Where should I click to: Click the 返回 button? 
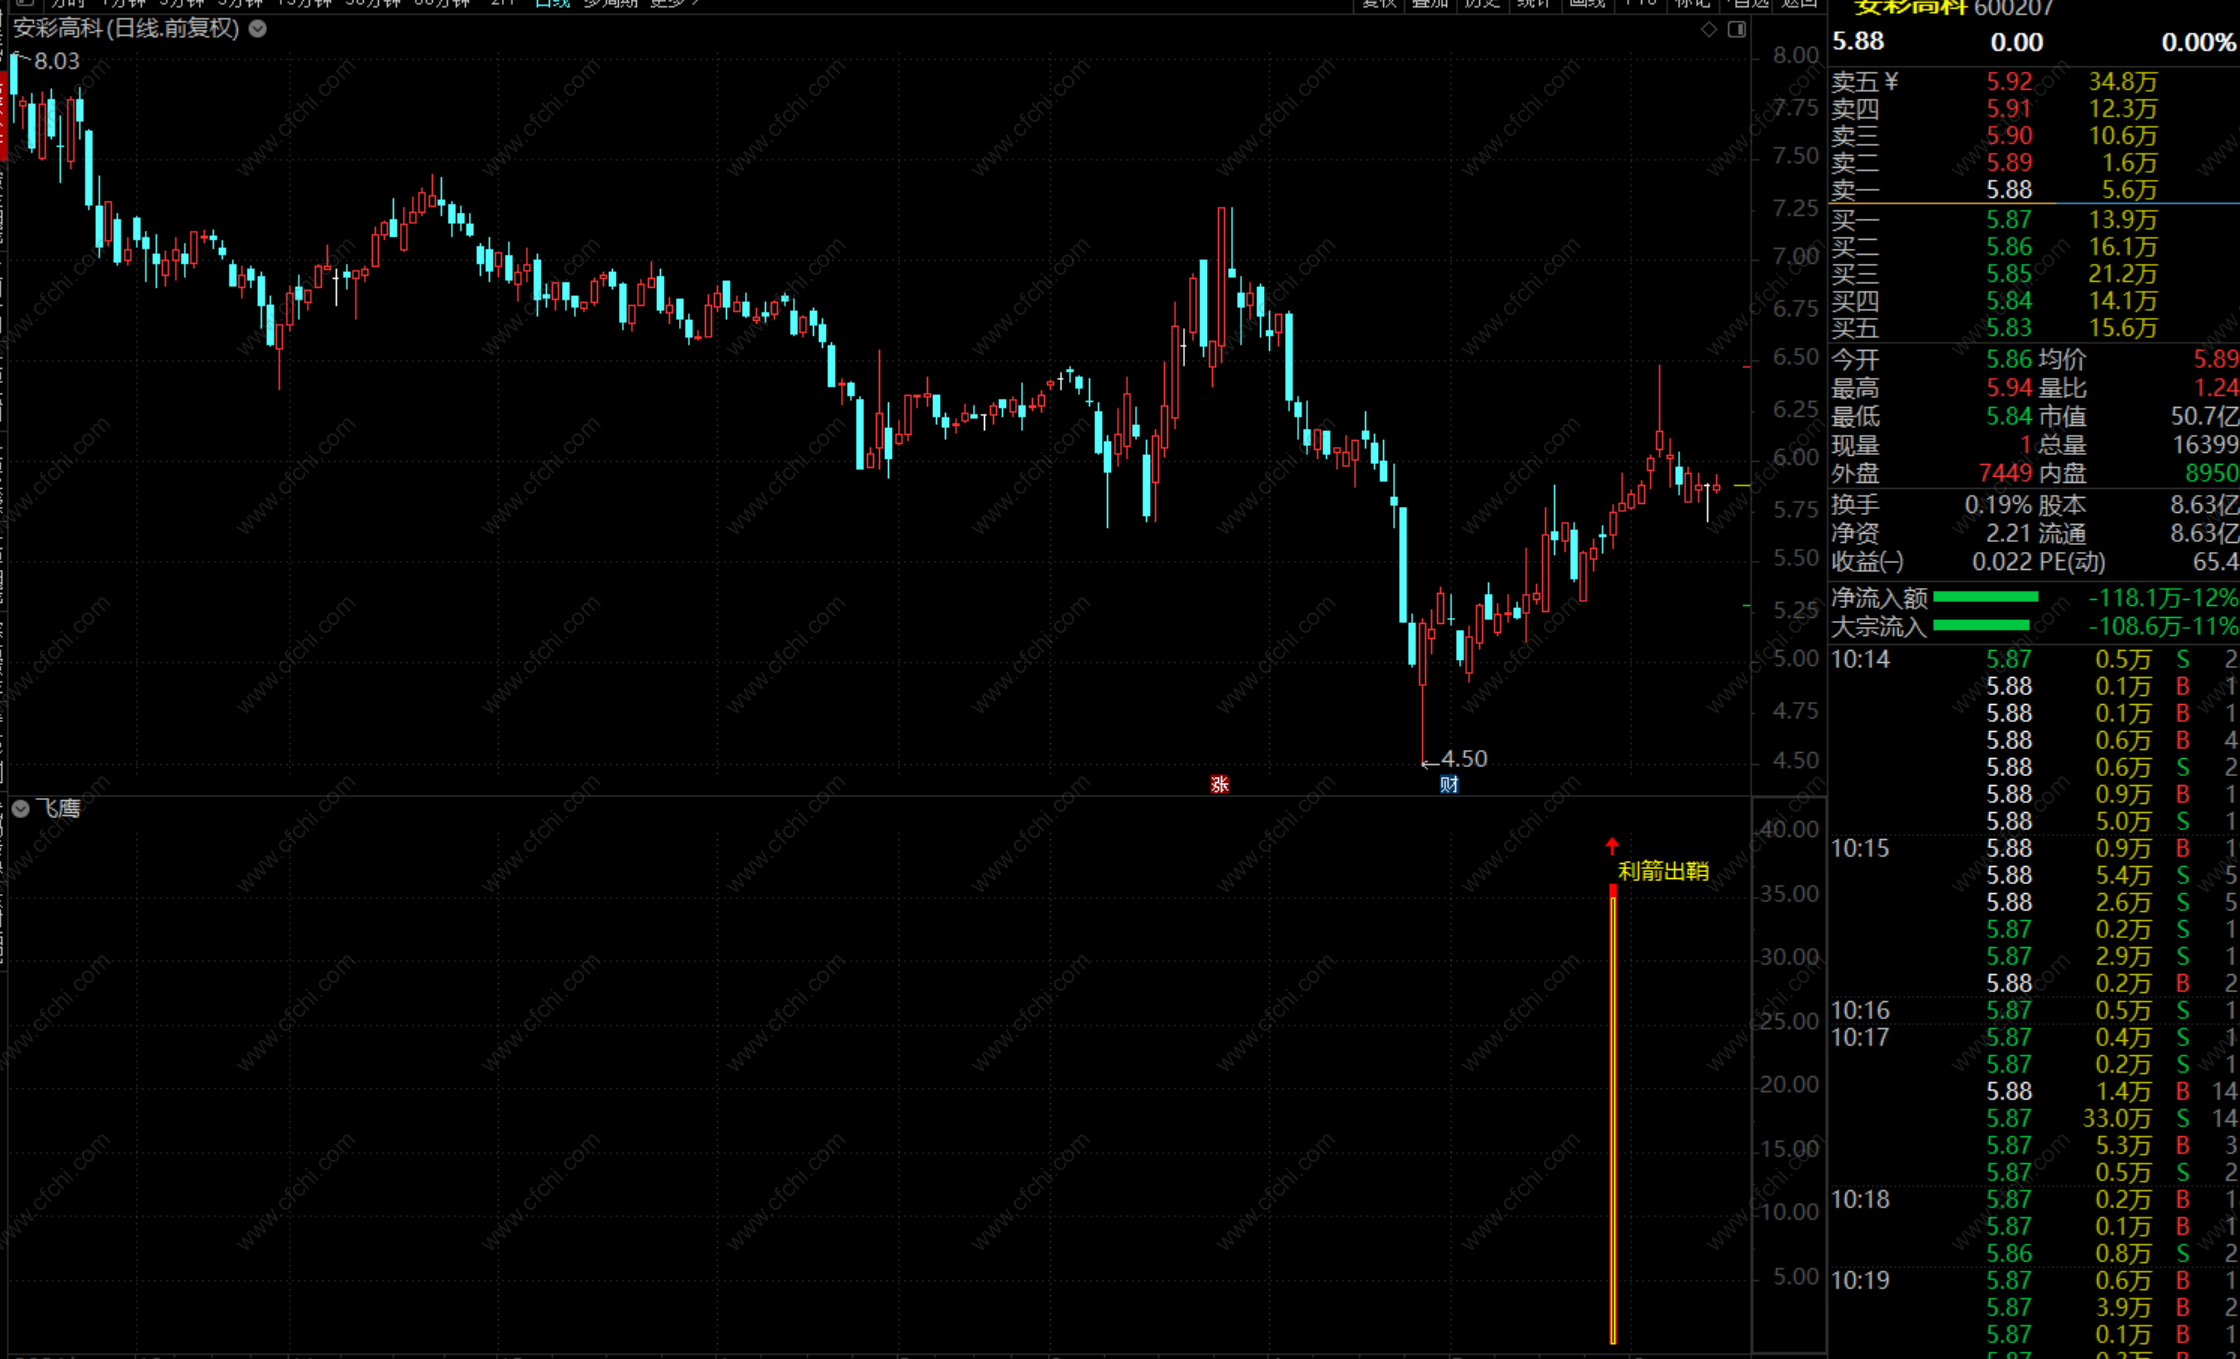coord(1800,3)
